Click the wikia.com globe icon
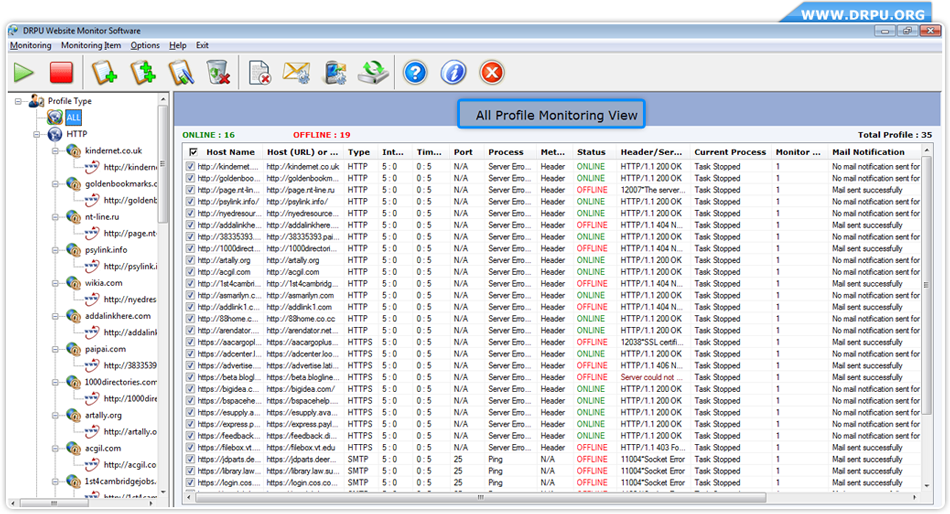Image resolution: width=950 pixels, height=514 pixels. [73, 283]
